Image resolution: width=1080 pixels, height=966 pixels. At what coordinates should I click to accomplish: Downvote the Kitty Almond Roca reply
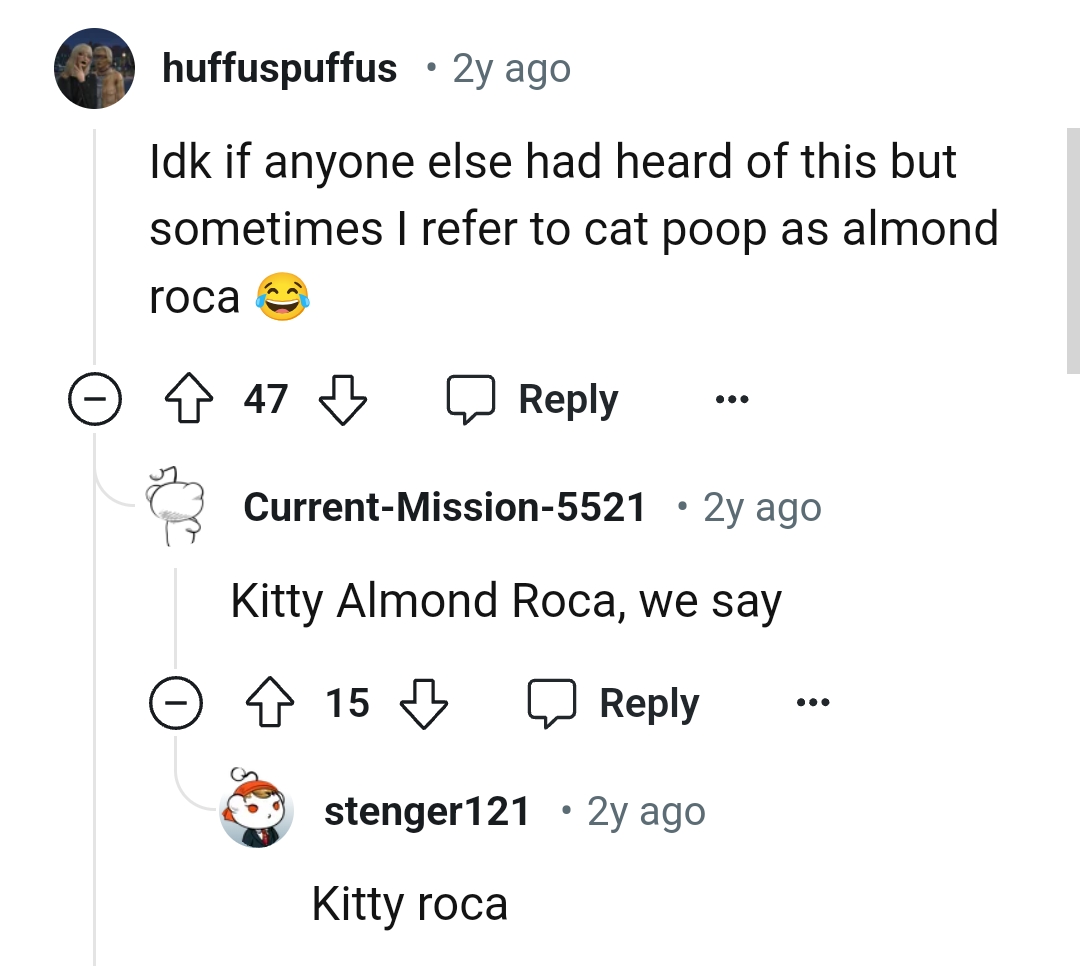coord(423,703)
